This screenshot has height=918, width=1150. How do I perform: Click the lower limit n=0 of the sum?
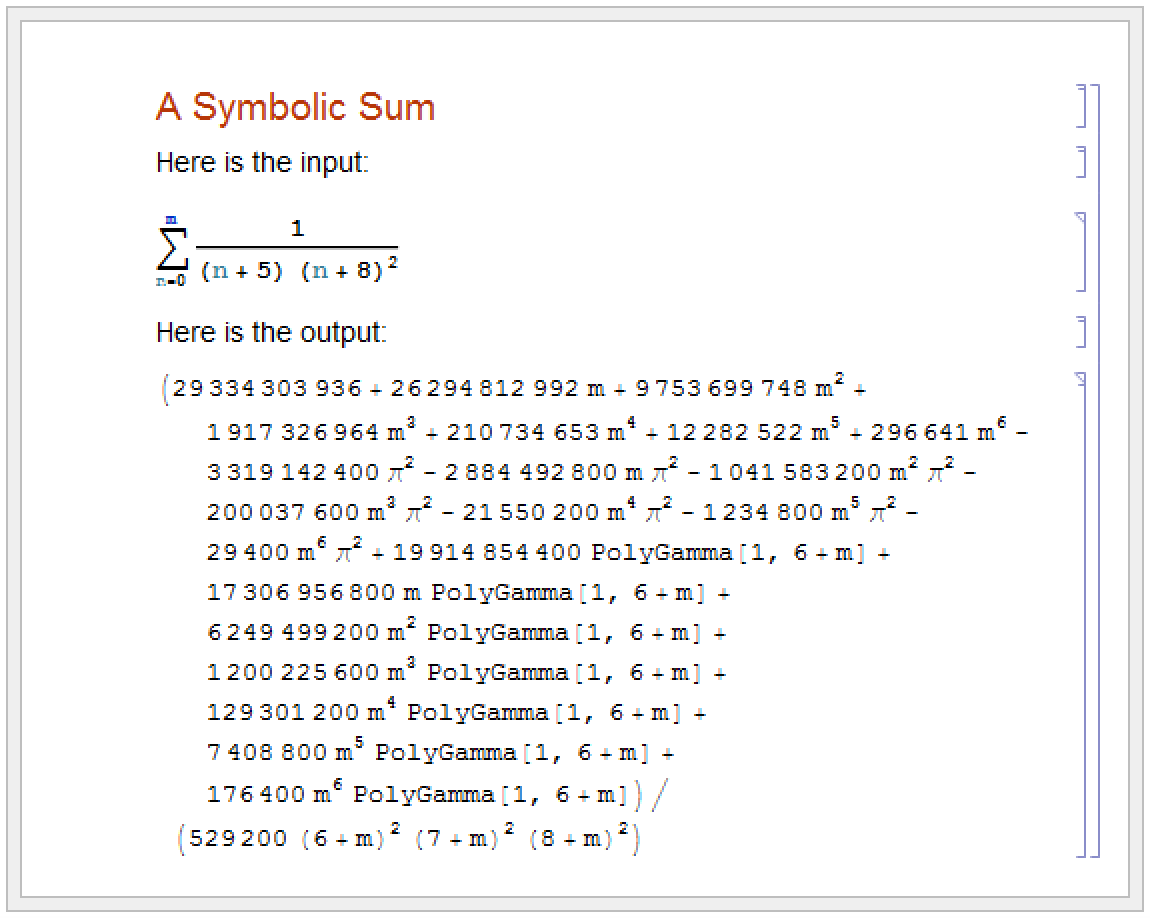170,282
